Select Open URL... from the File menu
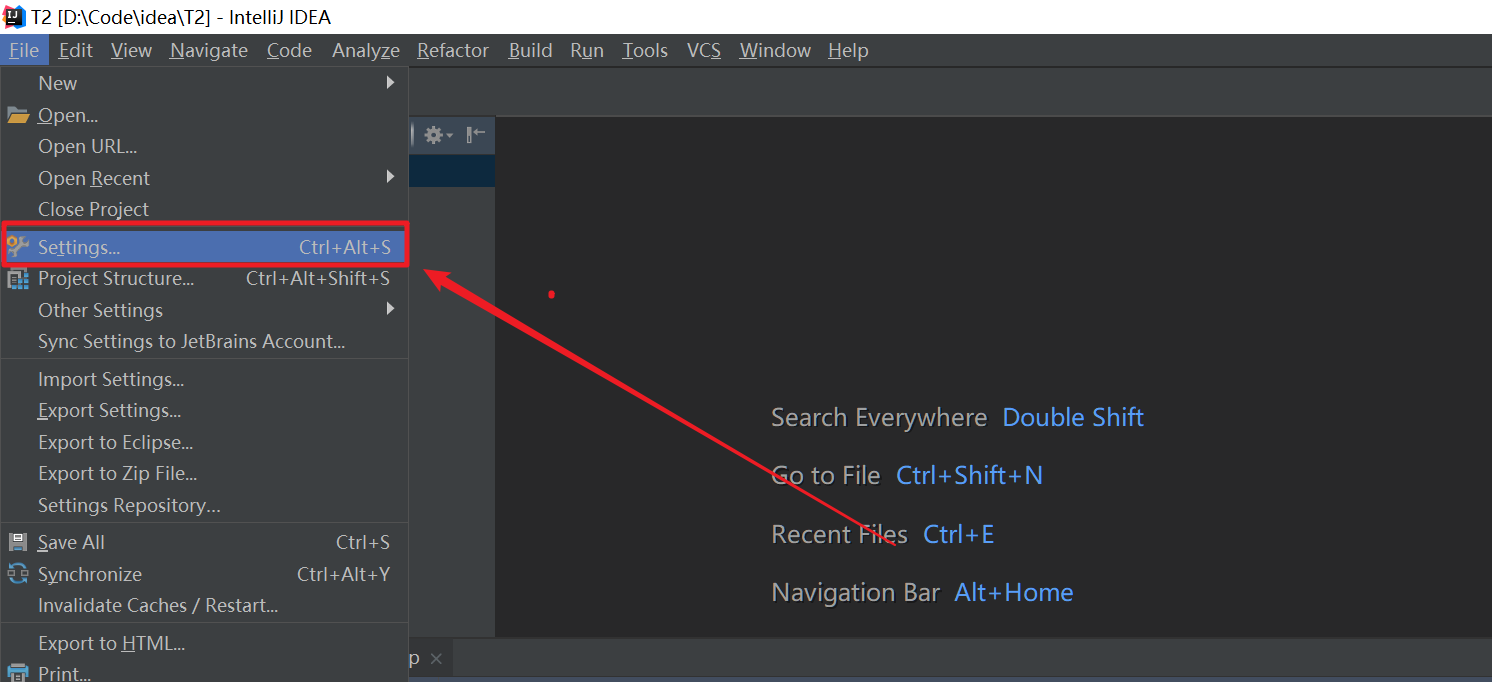 click(x=204, y=146)
